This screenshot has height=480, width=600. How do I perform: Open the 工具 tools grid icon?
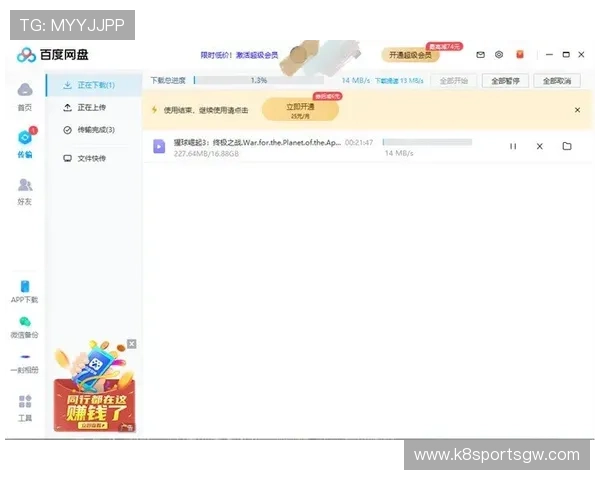tap(25, 402)
